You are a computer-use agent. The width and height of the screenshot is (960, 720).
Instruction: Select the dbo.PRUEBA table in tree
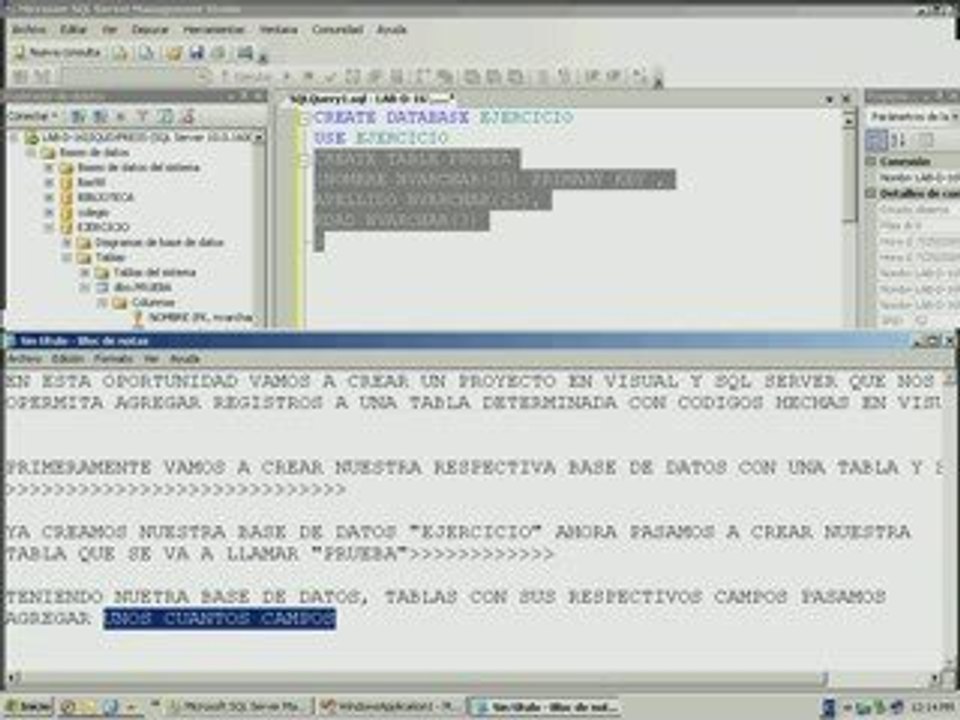pyautogui.click(x=142, y=287)
